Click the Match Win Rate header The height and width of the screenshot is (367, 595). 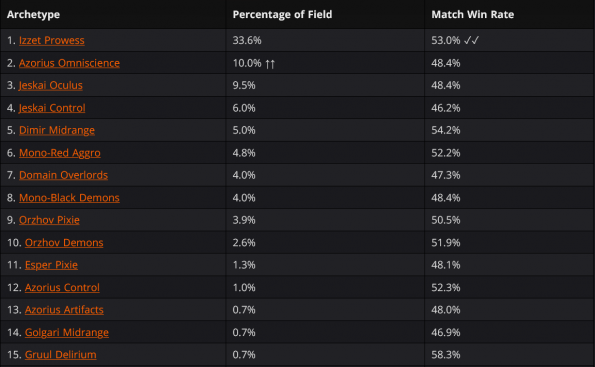473,14
